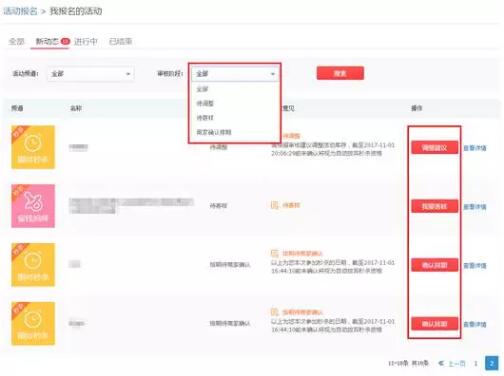Click the bottom row yellow clock icon

(33, 323)
